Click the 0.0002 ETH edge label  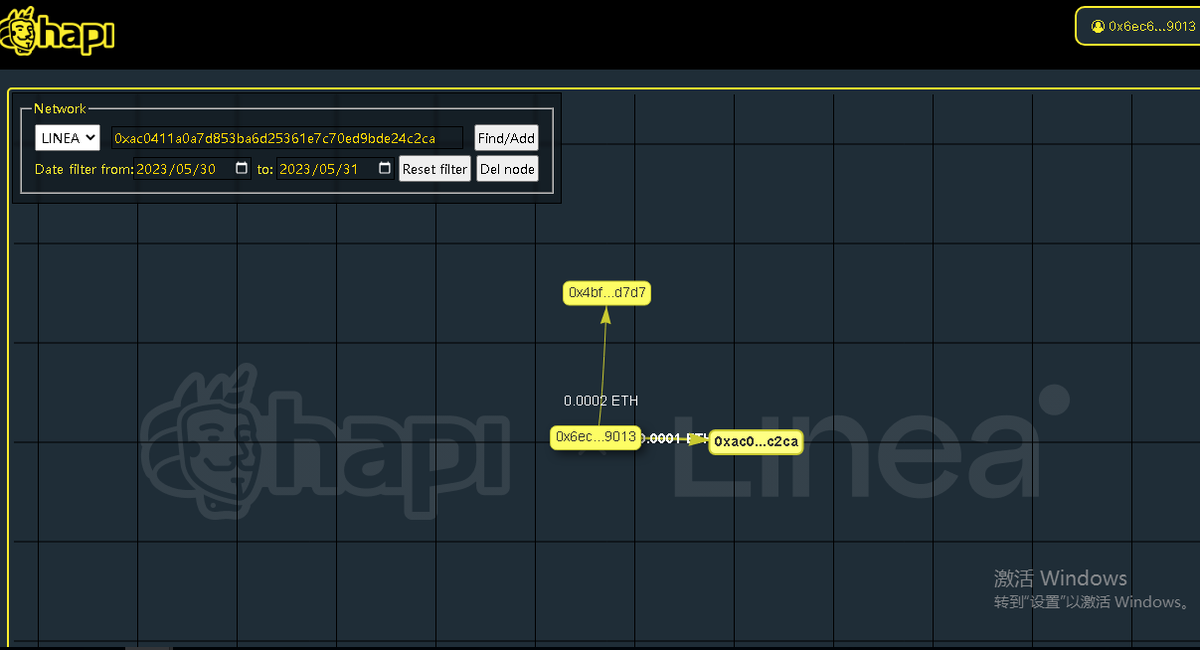[x=601, y=401]
